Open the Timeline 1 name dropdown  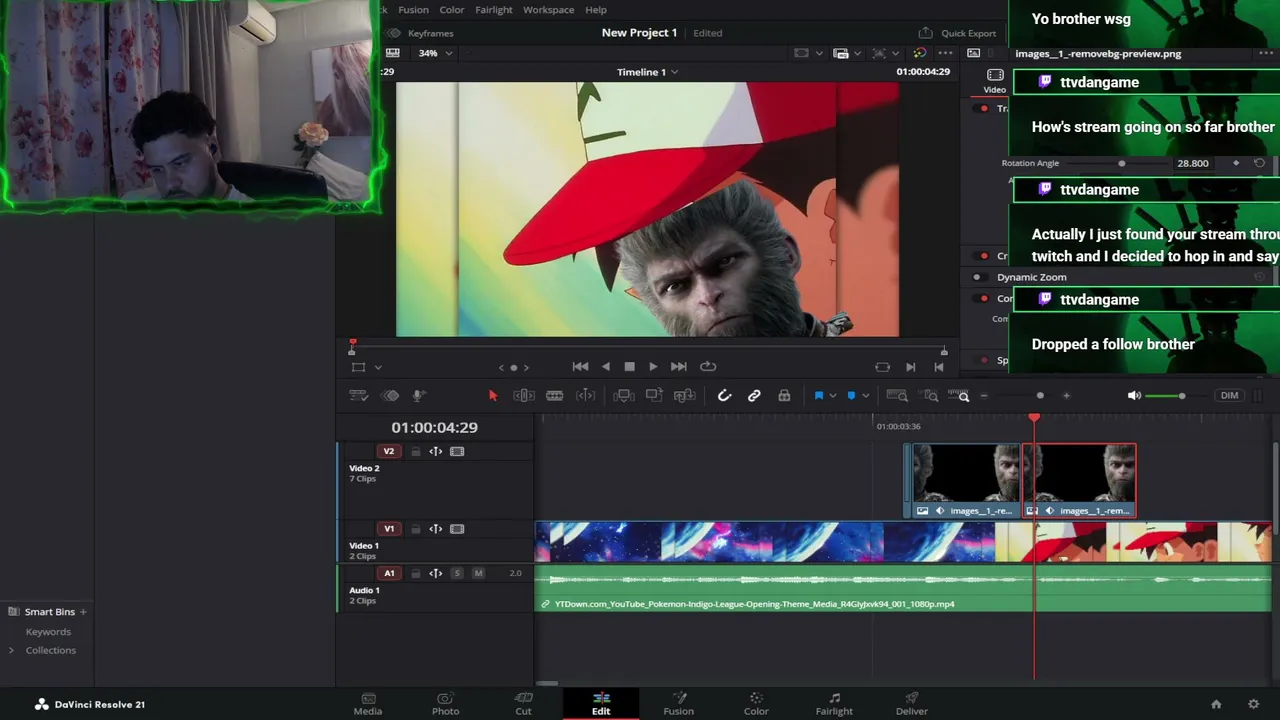647,72
